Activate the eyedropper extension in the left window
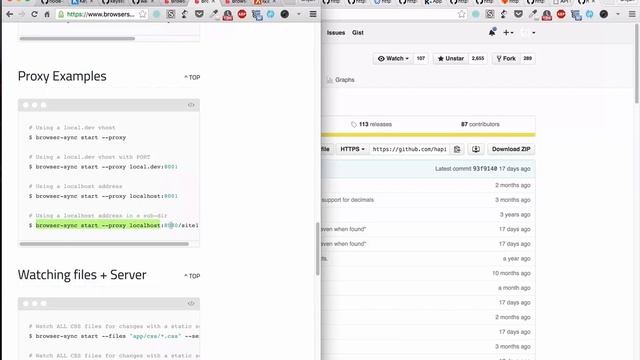 click(x=213, y=14)
